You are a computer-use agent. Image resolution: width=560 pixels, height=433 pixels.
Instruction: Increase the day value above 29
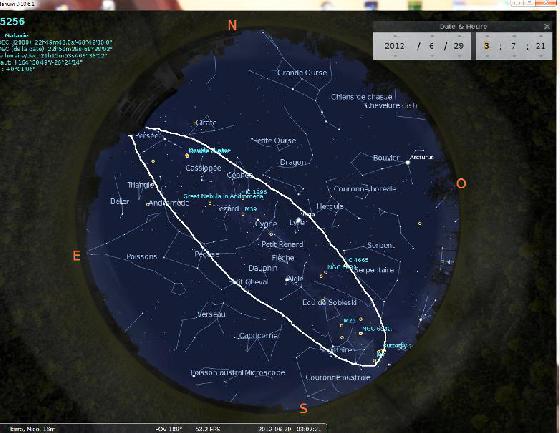459,36
